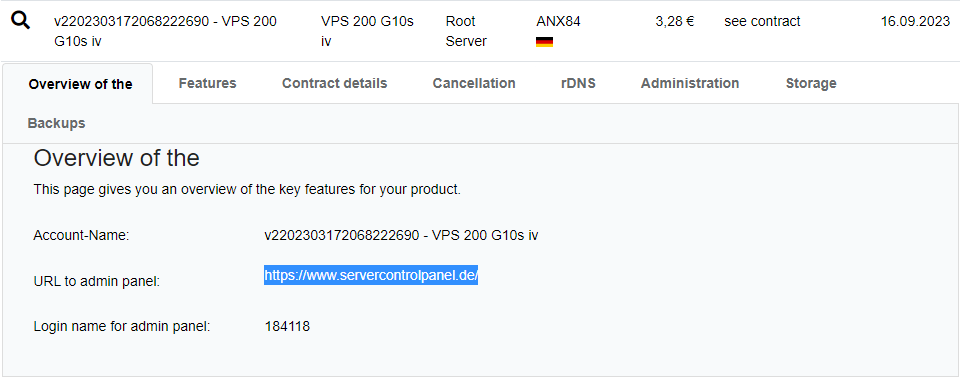Image resolution: width=964 pixels, height=388 pixels.
Task: Open the Storage tab
Action: (811, 83)
